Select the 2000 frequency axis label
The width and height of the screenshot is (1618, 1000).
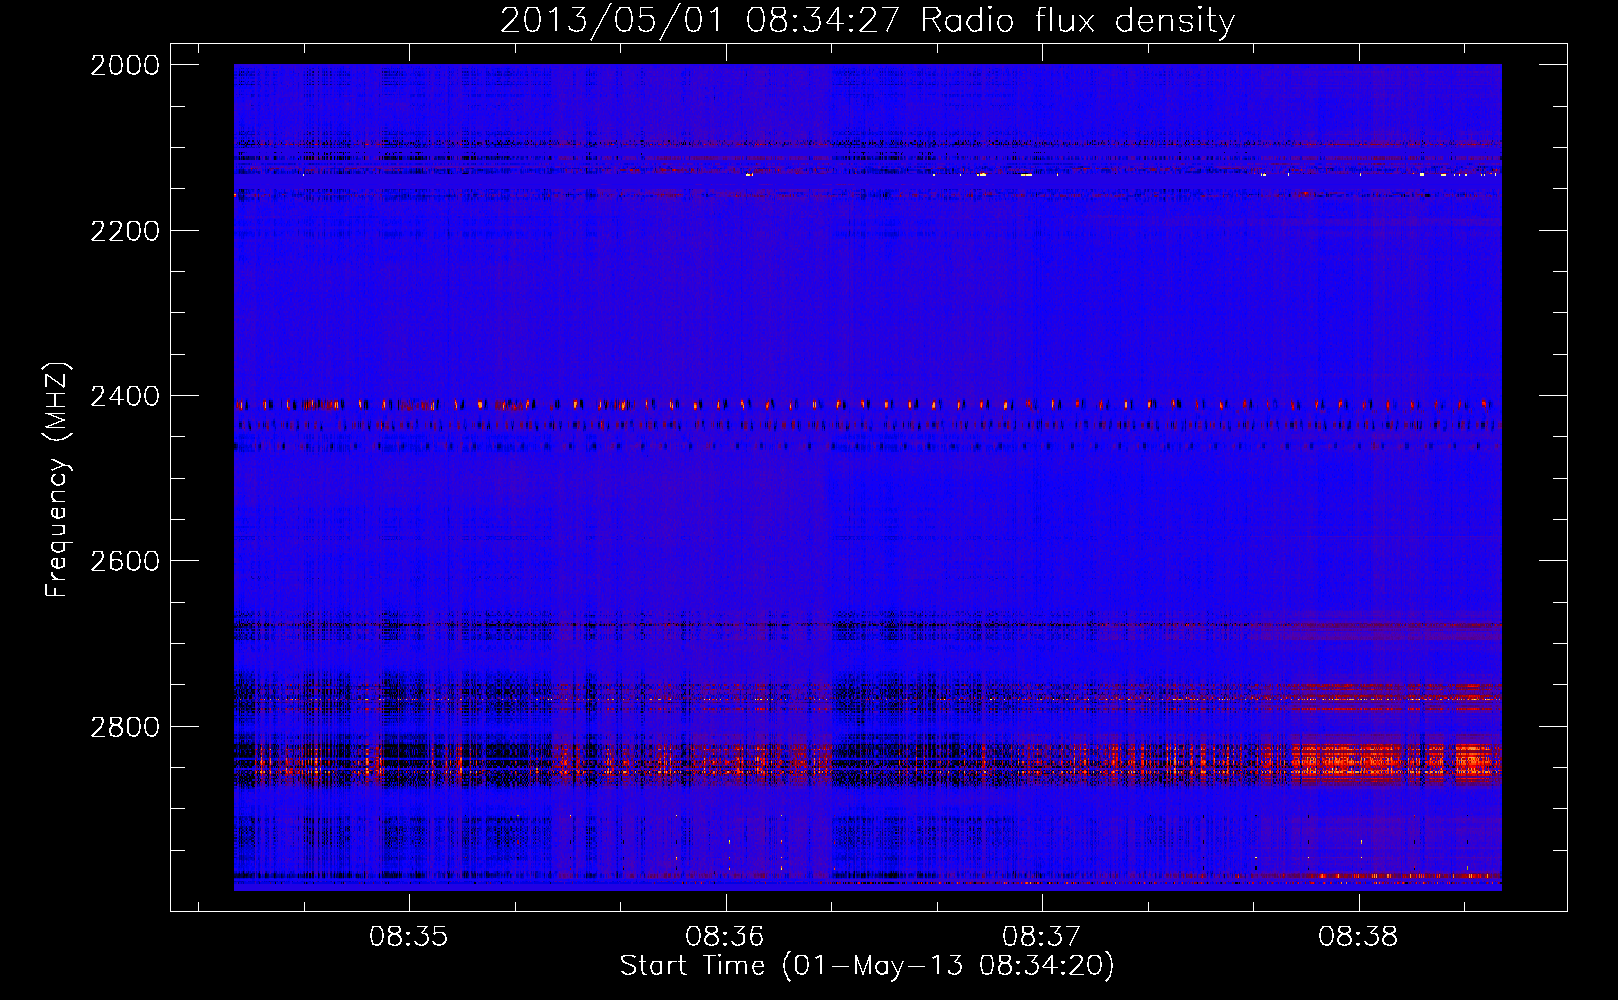pyautogui.click(x=125, y=65)
